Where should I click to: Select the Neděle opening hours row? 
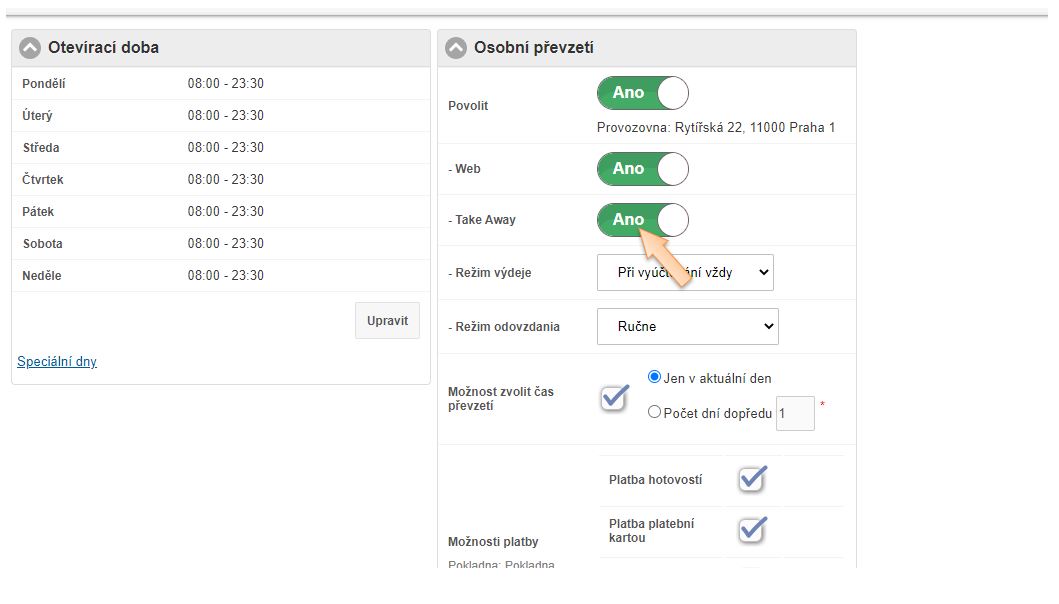pyautogui.click(x=220, y=276)
